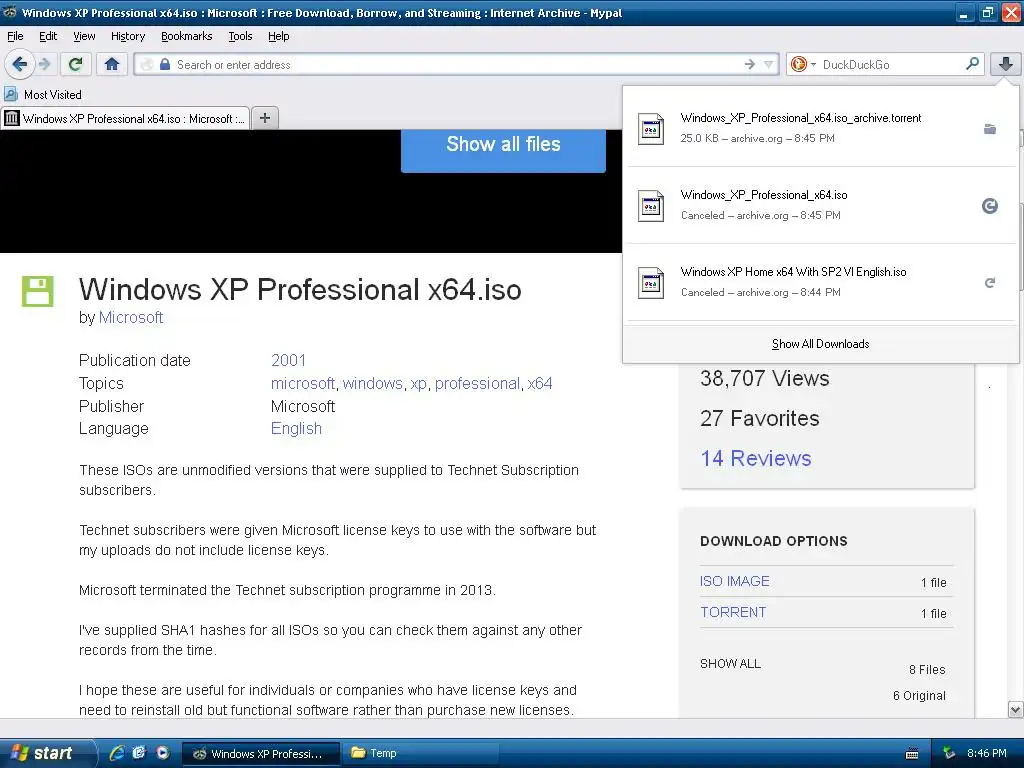Open the Help menu
This screenshot has width=1024, height=768.
coord(278,37)
